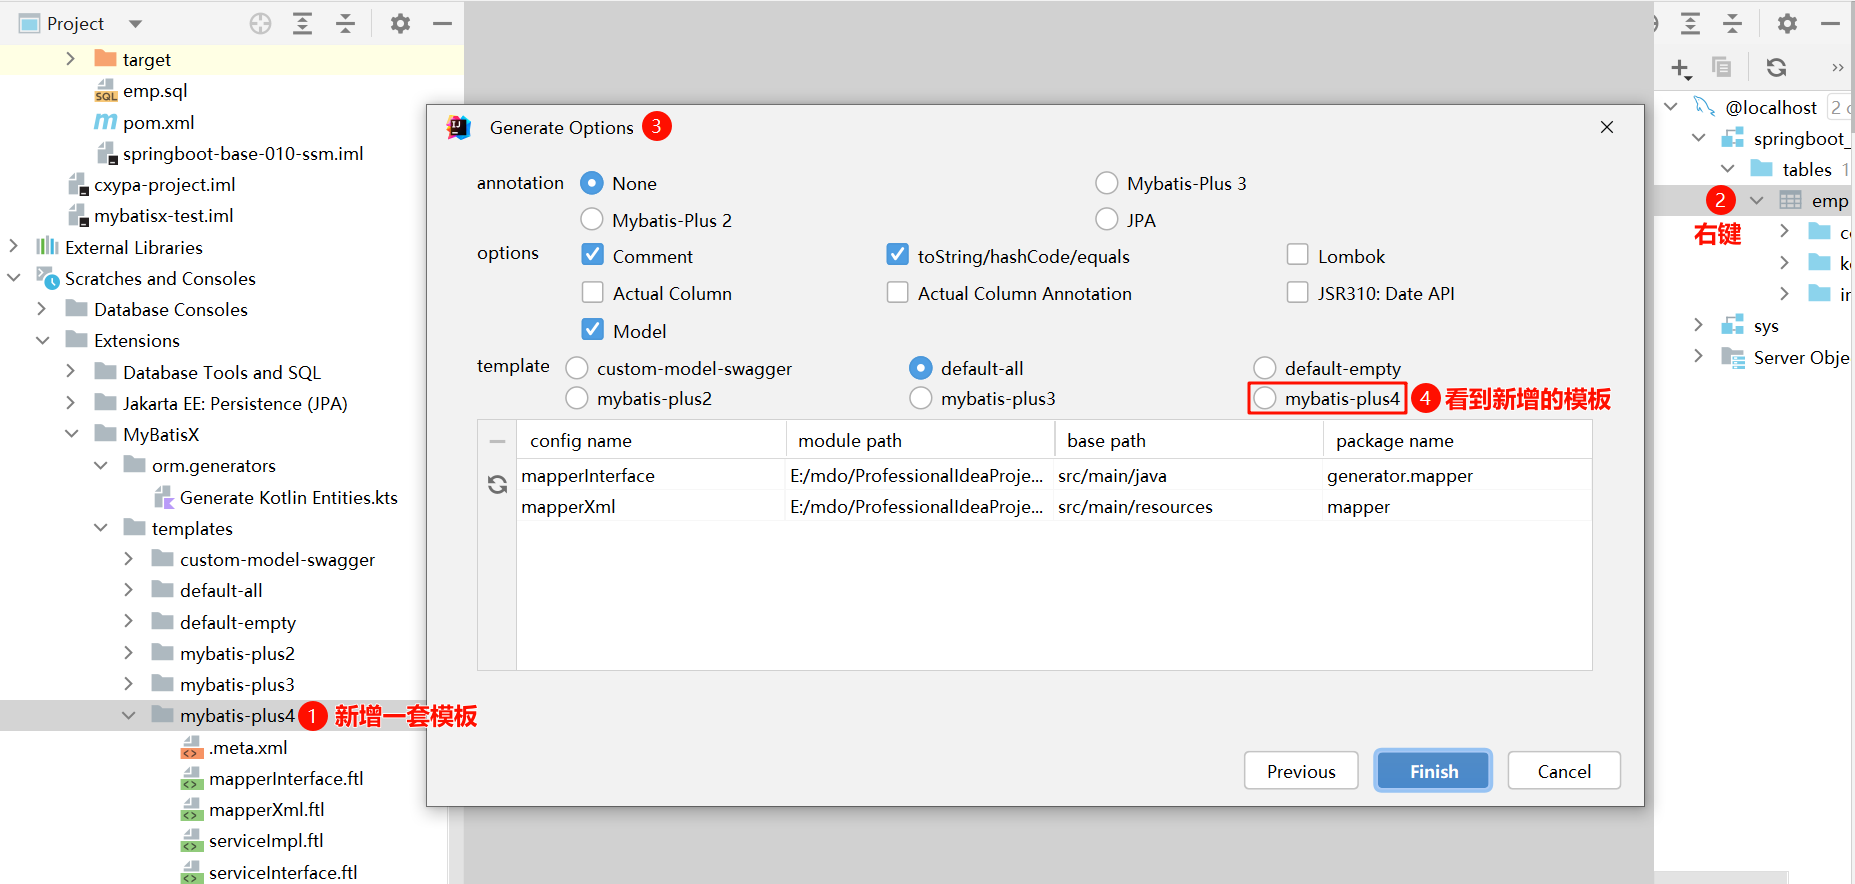Open the pom.xml Maven file
Image resolution: width=1855 pixels, height=884 pixels.
click(158, 122)
